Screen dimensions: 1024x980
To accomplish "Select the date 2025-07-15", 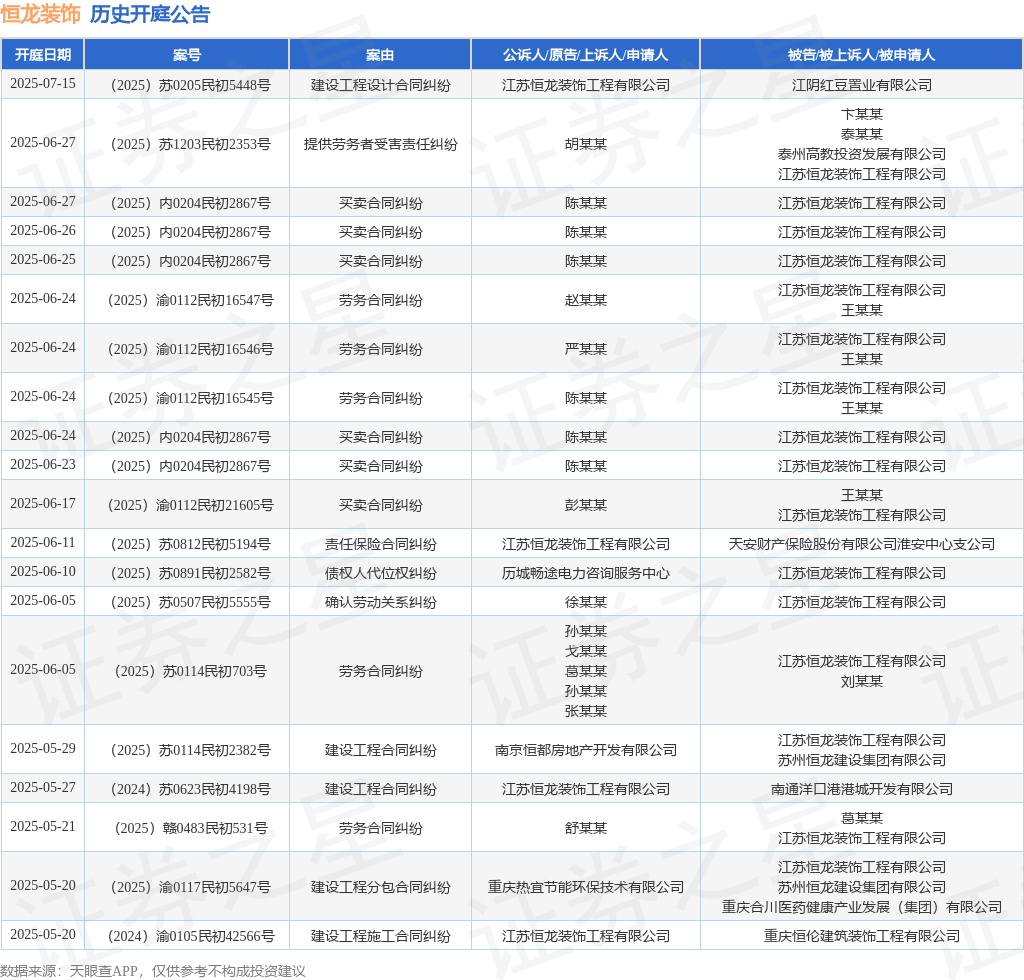I will point(43,84).
